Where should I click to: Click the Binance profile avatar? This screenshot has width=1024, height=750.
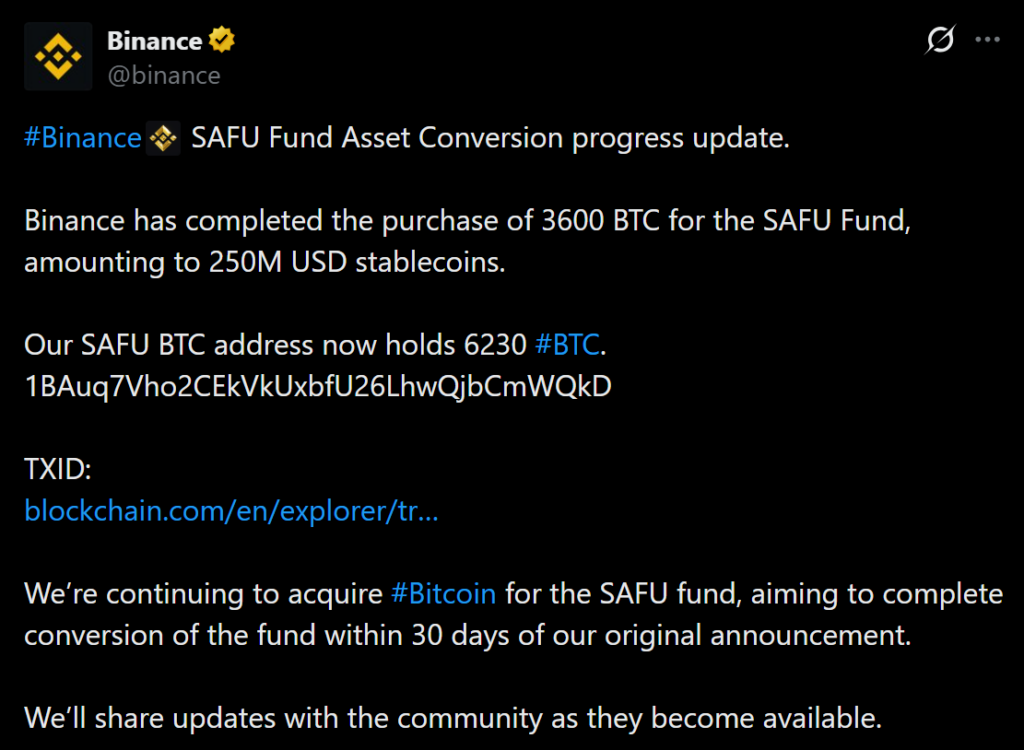pyautogui.click(x=58, y=56)
